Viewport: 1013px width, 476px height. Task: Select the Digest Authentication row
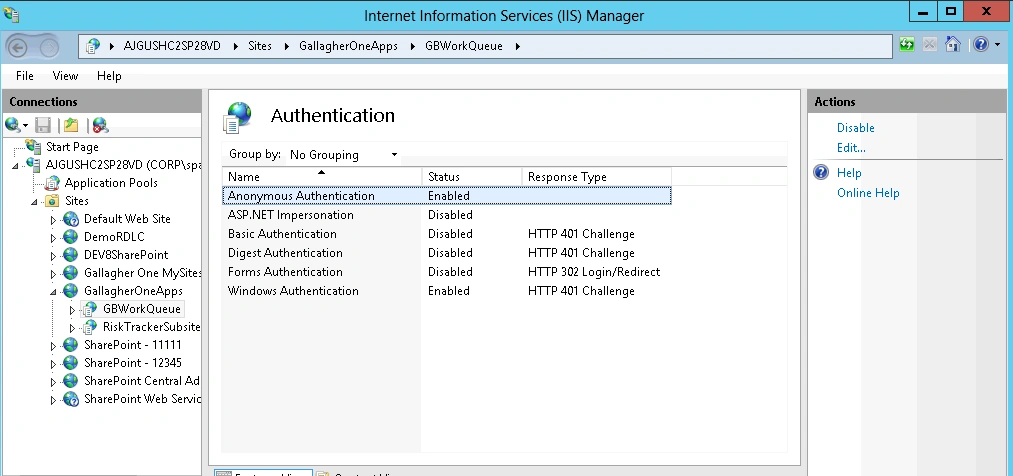pyautogui.click(x=446, y=253)
